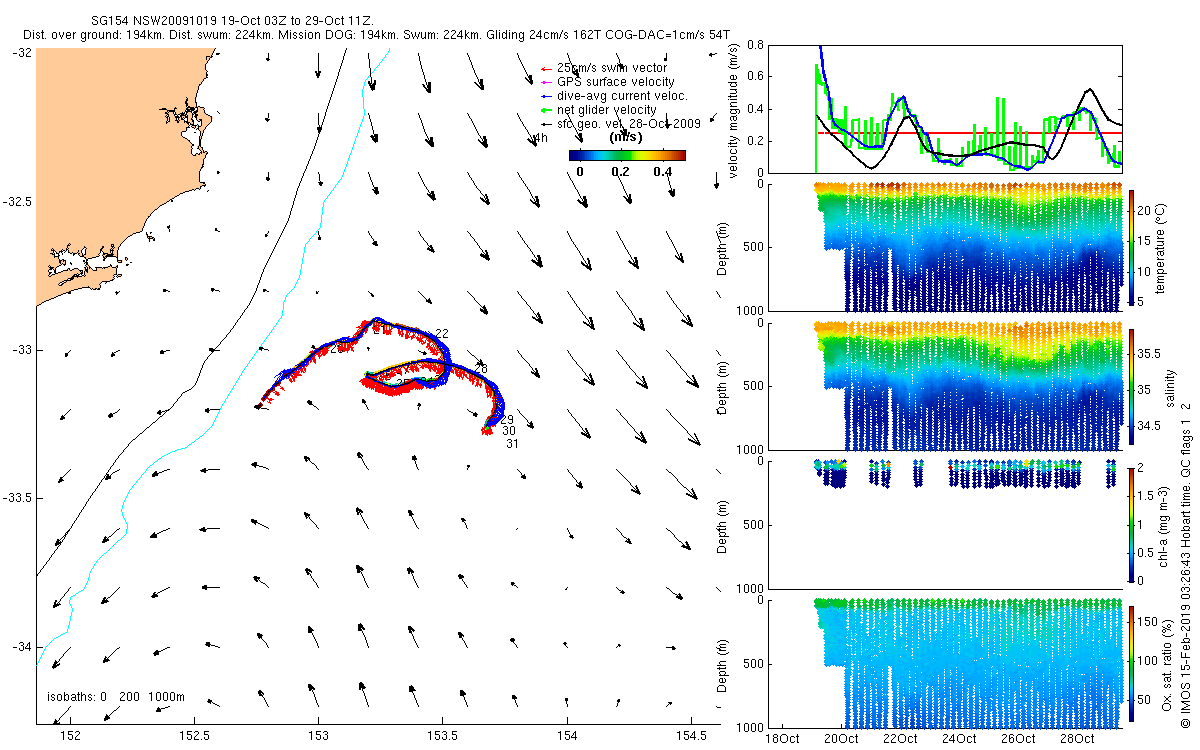Click the 'chl-a (mg m-3)' color bar label

pos(1165,526)
